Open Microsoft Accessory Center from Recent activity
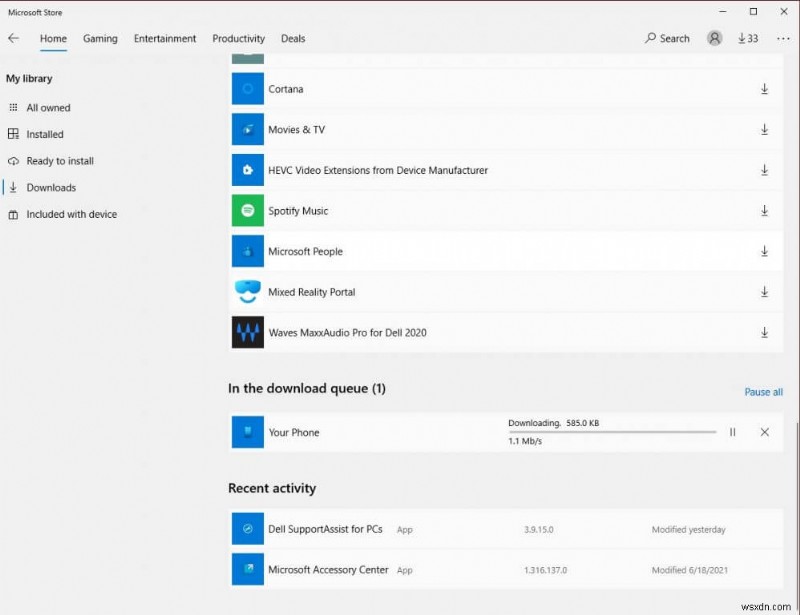800x615 pixels. (329, 569)
